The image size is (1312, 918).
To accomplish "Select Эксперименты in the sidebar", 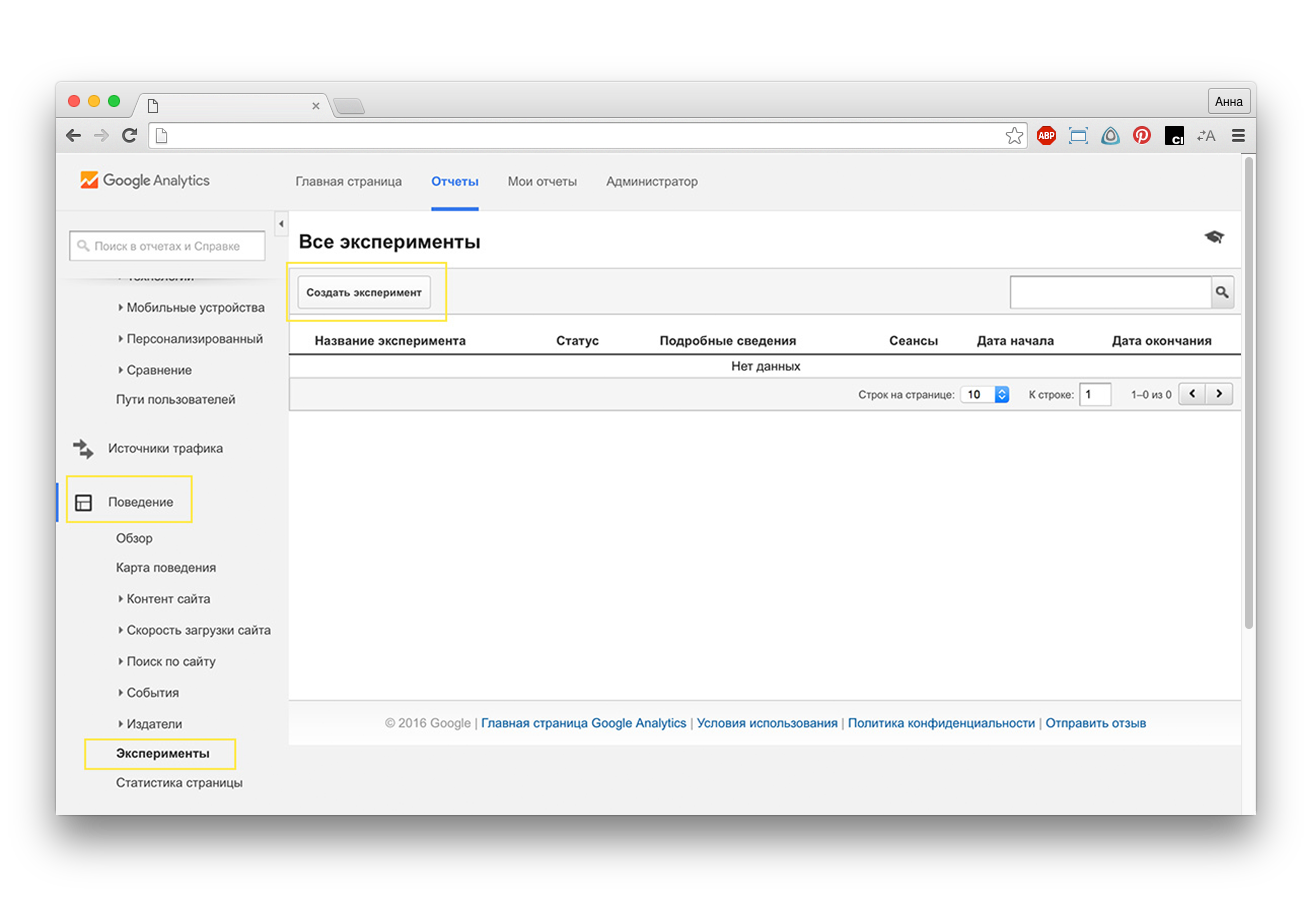I will [x=162, y=753].
